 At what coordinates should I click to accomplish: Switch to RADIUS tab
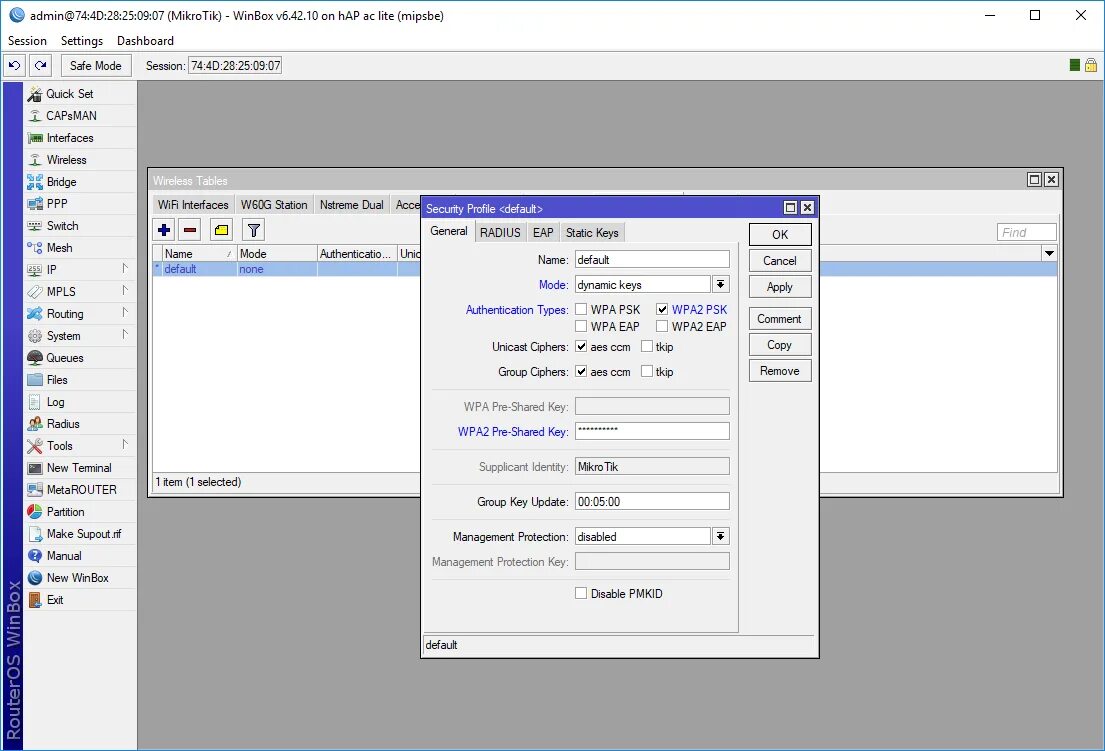(500, 232)
